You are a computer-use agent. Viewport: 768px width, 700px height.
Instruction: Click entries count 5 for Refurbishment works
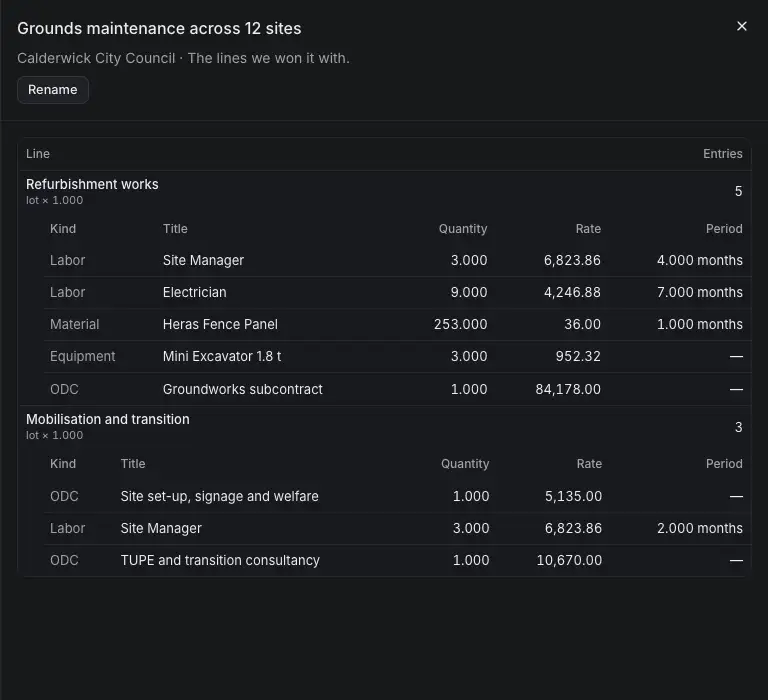coord(738,191)
